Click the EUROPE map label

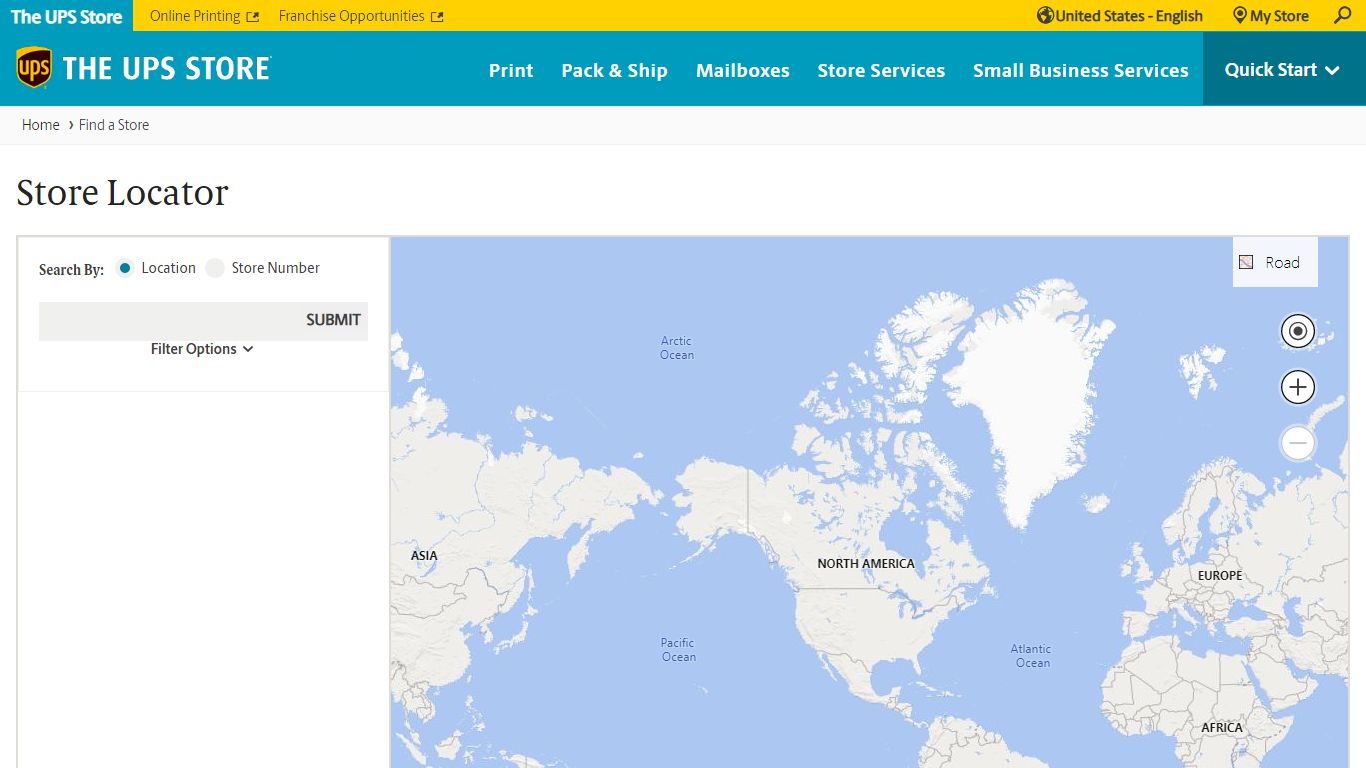1220,576
